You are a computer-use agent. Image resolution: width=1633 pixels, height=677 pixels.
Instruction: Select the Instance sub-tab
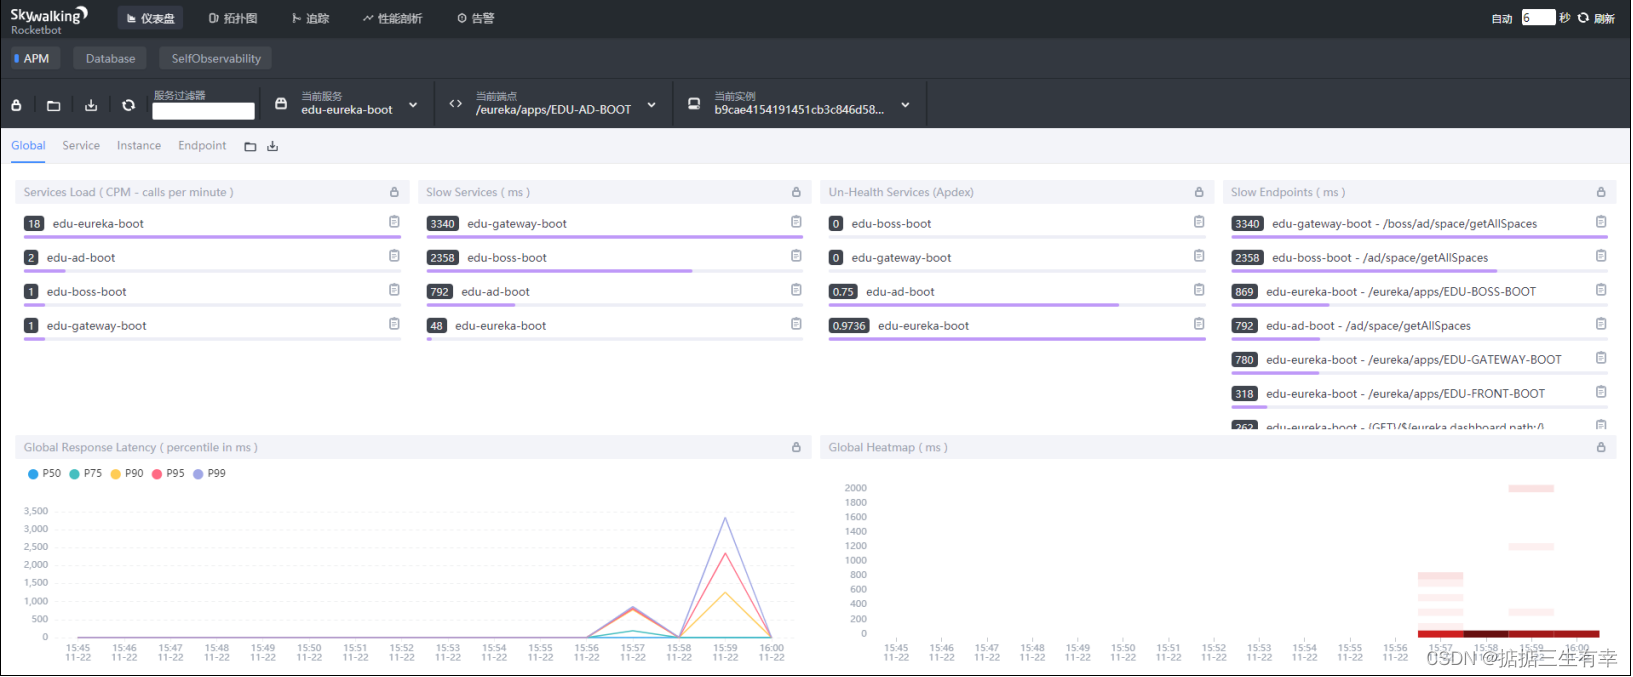(139, 146)
